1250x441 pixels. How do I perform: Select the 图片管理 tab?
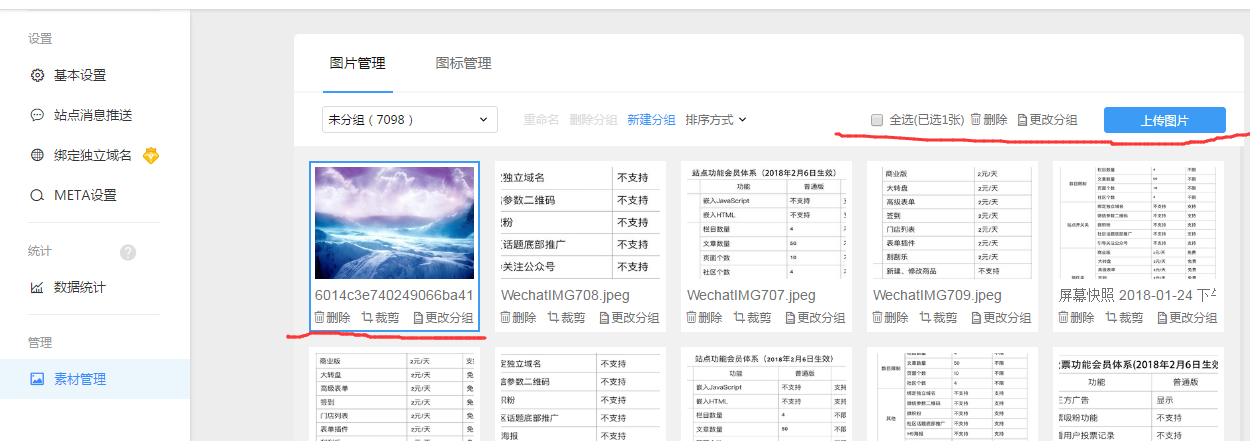[x=358, y=63]
